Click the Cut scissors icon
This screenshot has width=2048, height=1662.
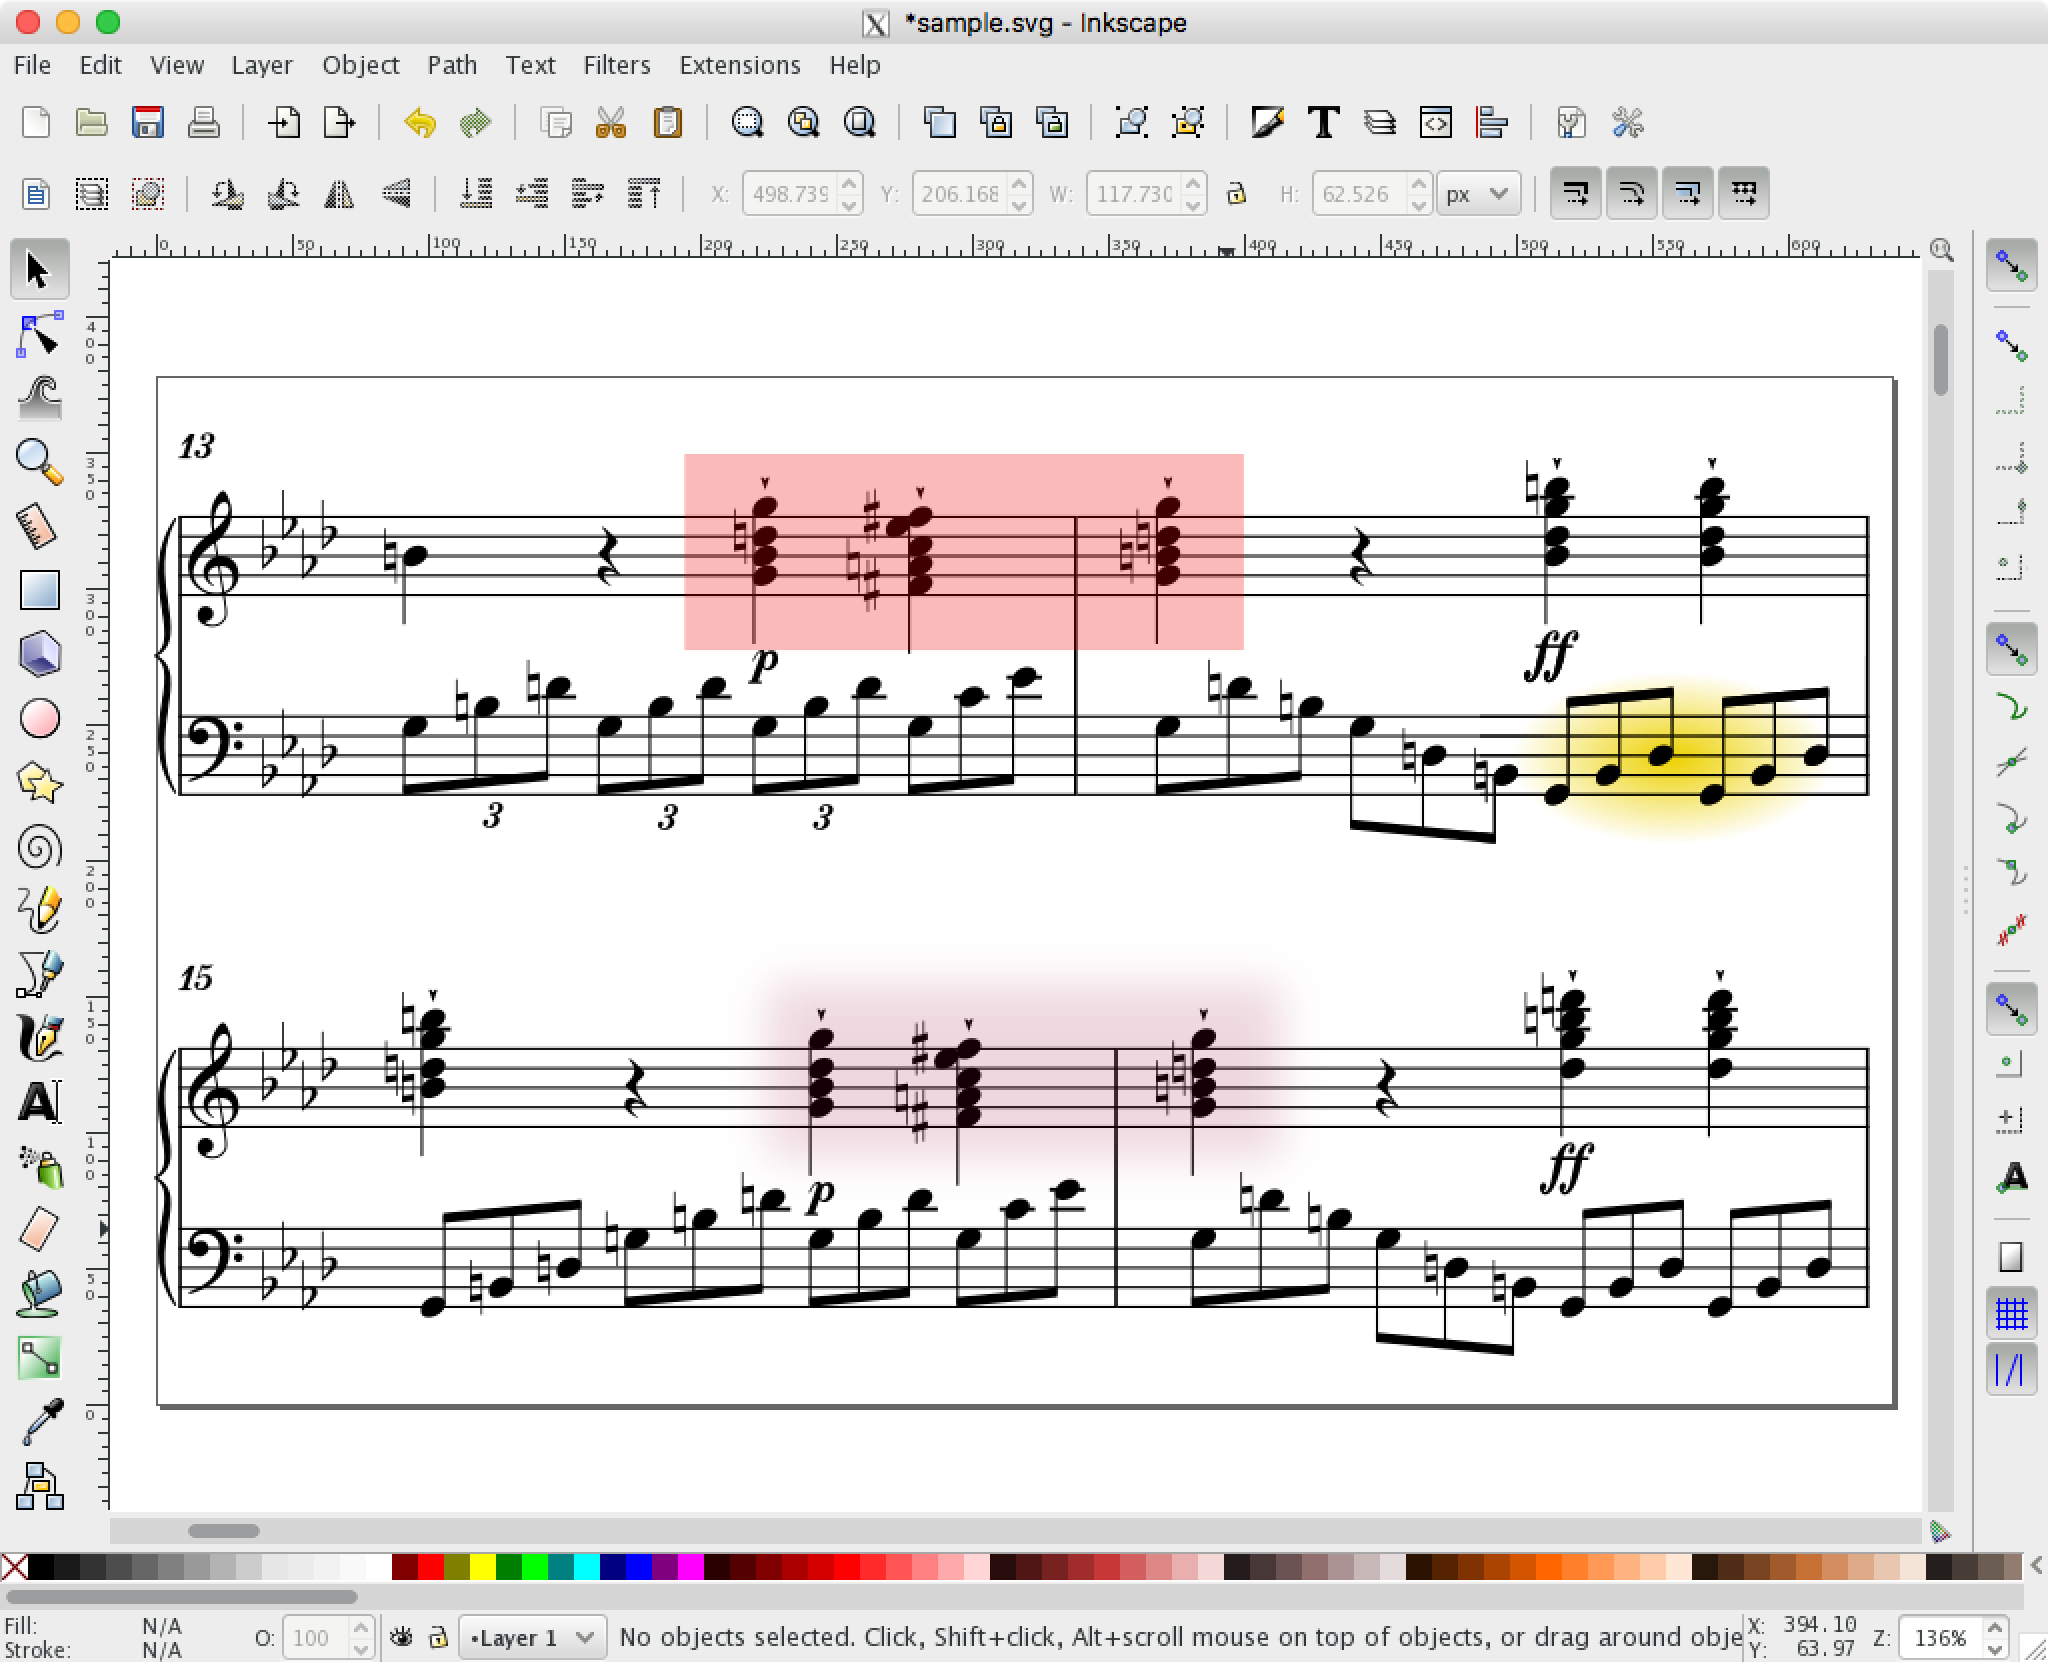(611, 123)
